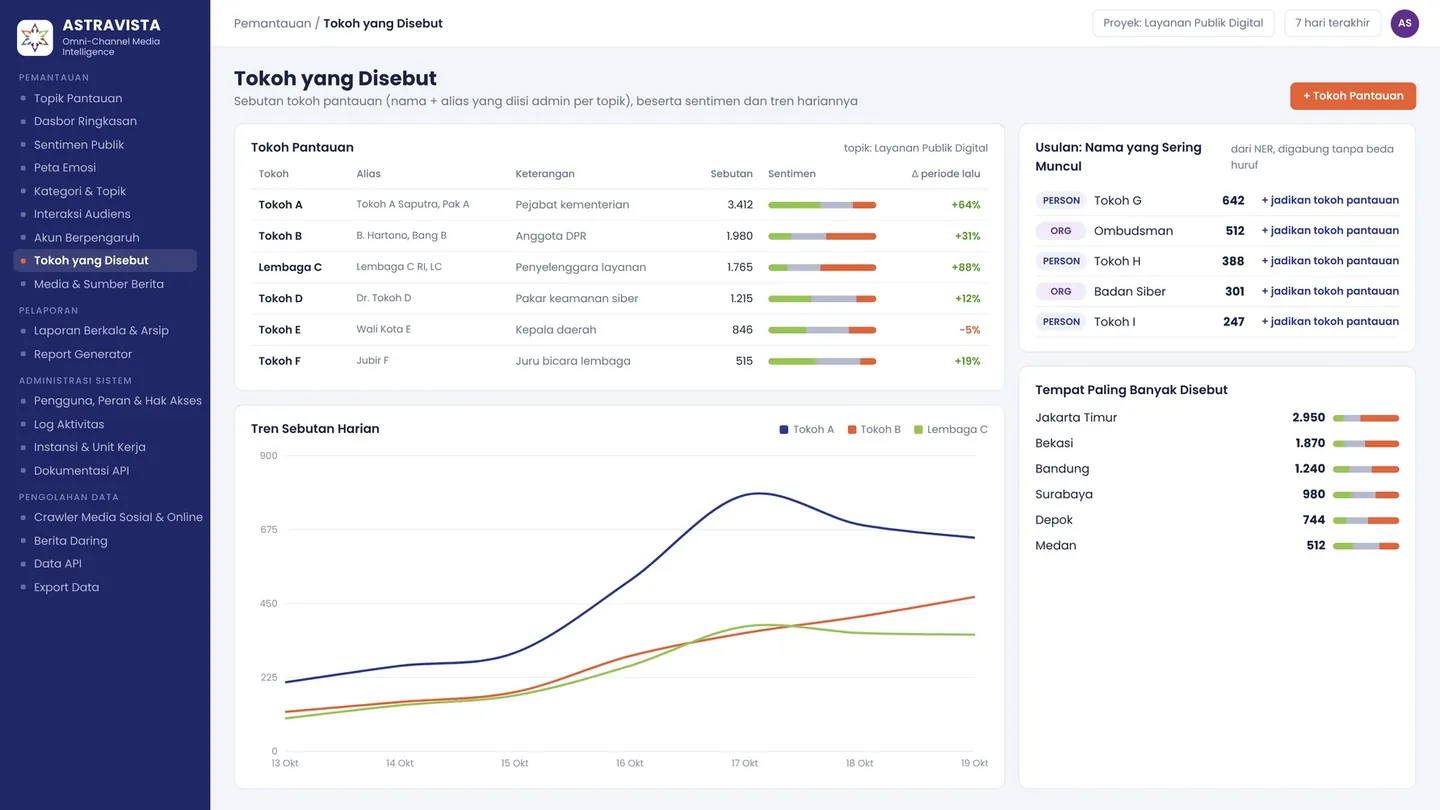The width and height of the screenshot is (1440, 810).
Task: Promote Ombudsman to tokoh pantauan
Action: (x=1330, y=230)
